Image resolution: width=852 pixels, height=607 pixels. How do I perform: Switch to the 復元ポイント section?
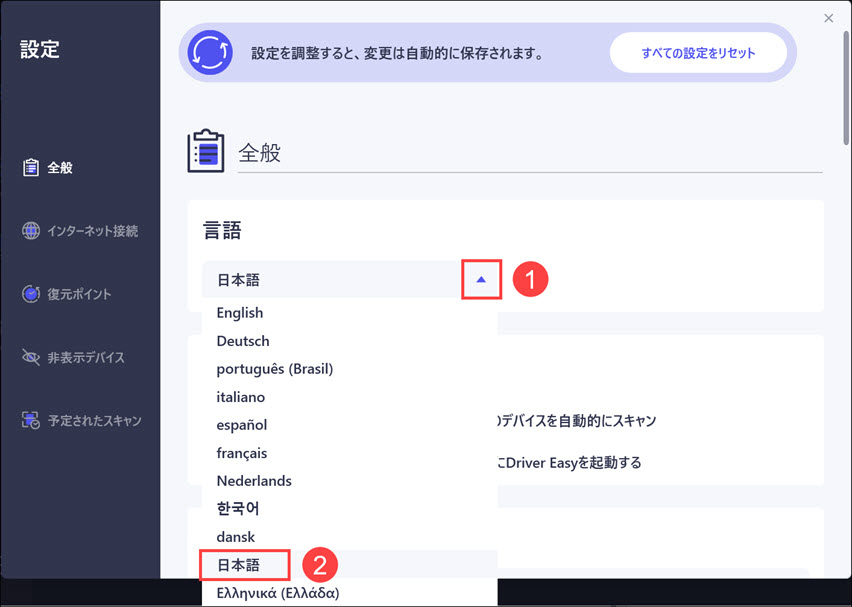79,294
